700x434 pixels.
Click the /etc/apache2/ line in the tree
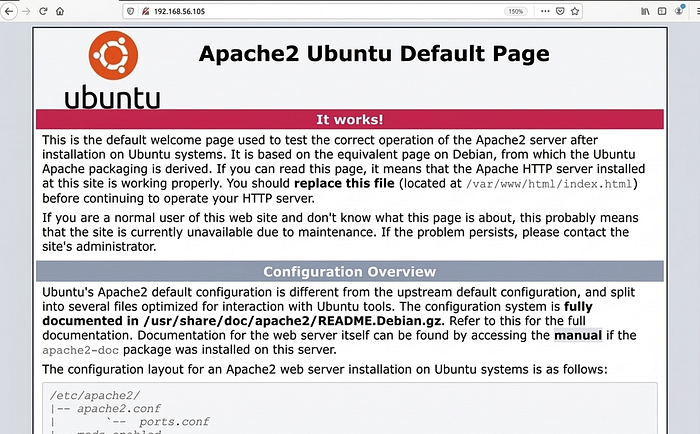(x=95, y=396)
